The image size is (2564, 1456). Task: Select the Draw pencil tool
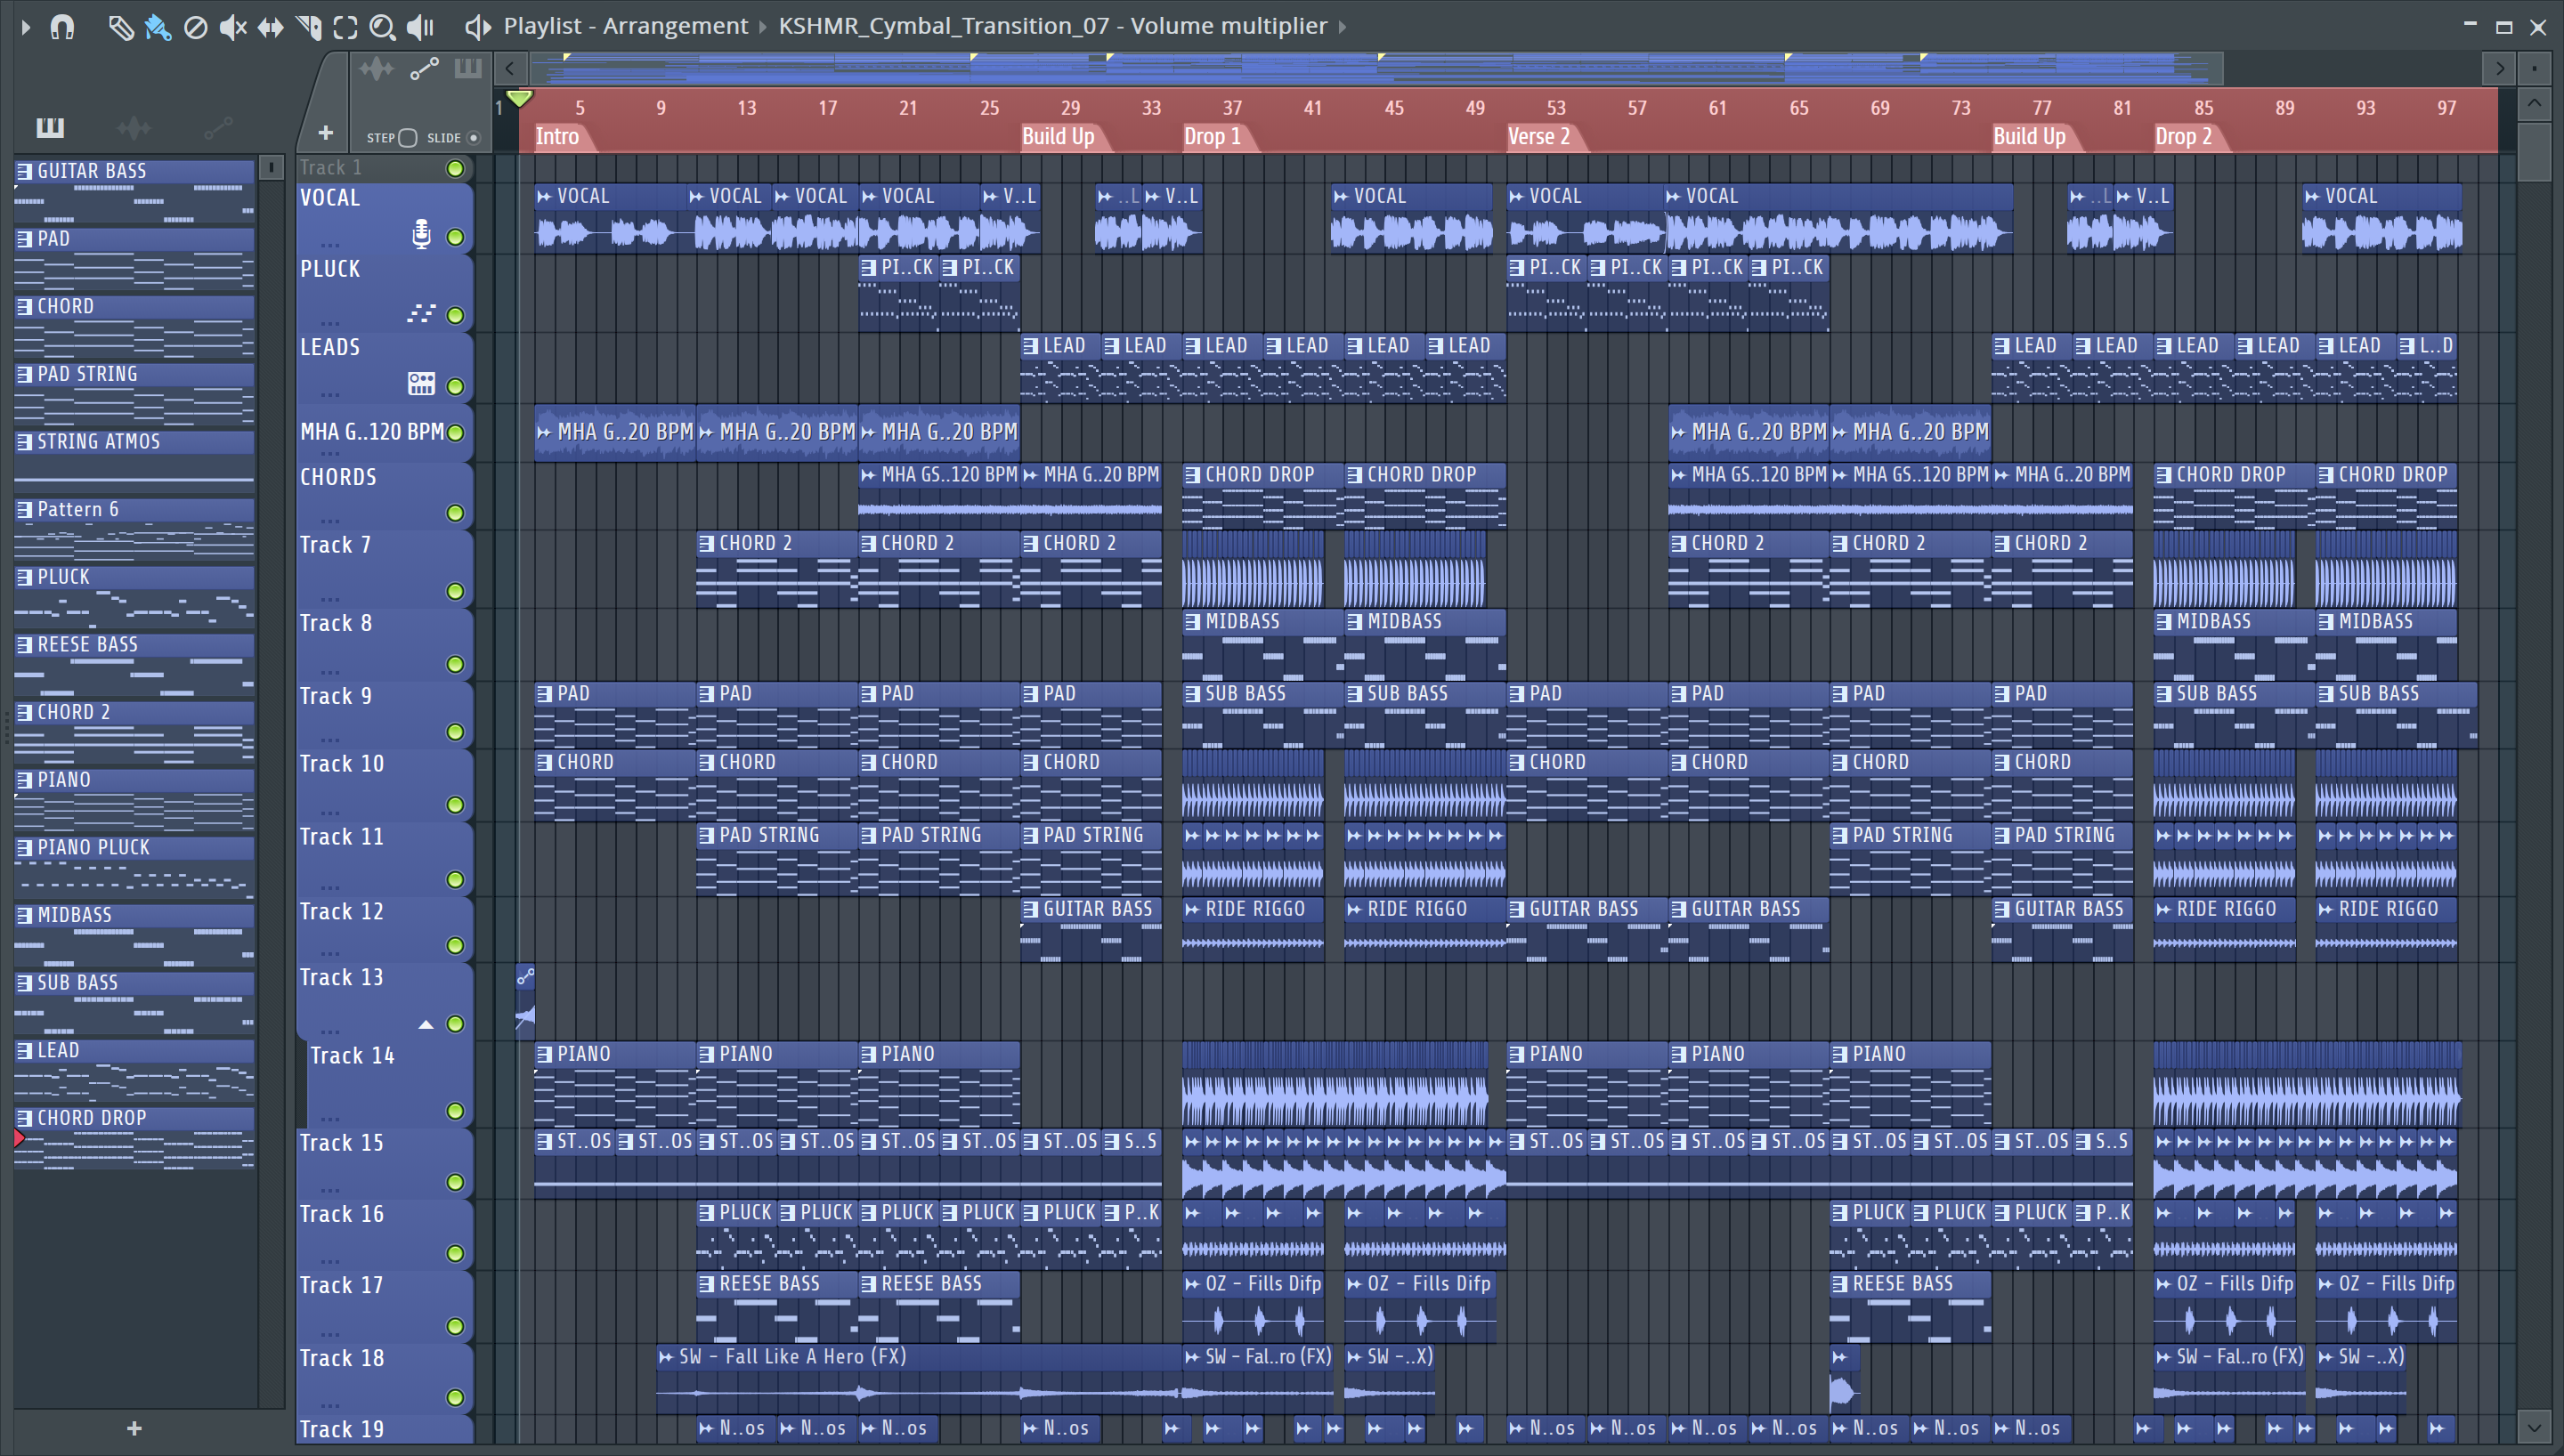pos(120,27)
